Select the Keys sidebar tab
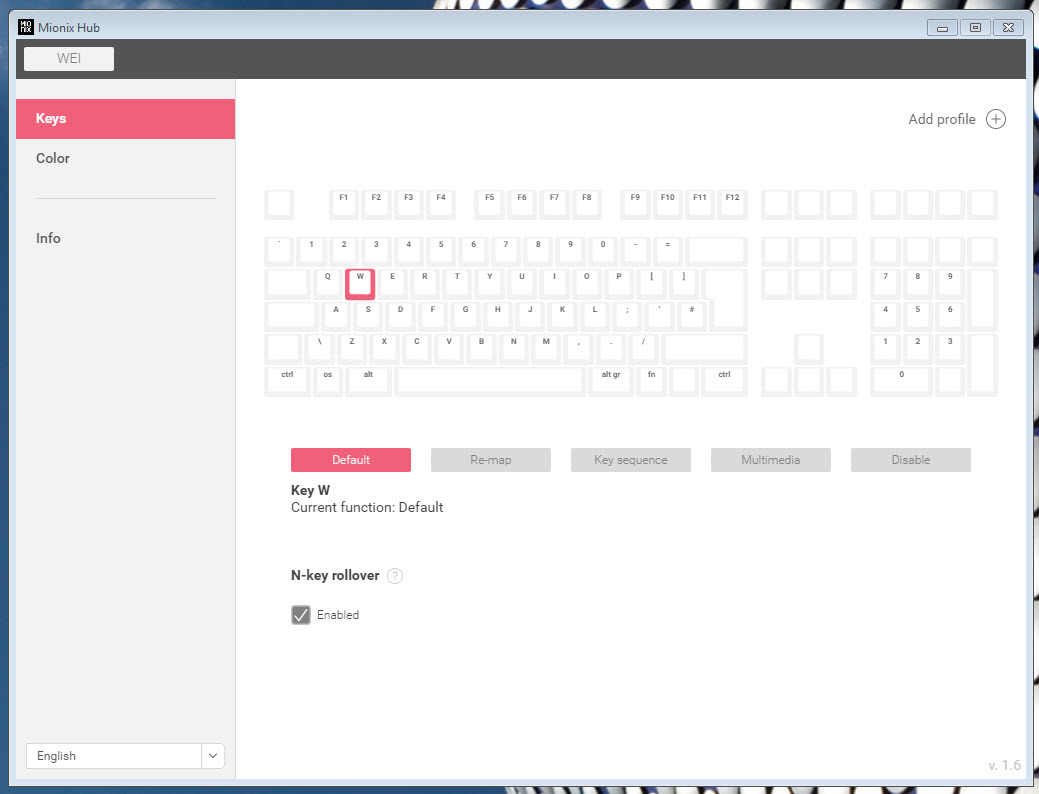The image size is (1039, 794). click(125, 119)
